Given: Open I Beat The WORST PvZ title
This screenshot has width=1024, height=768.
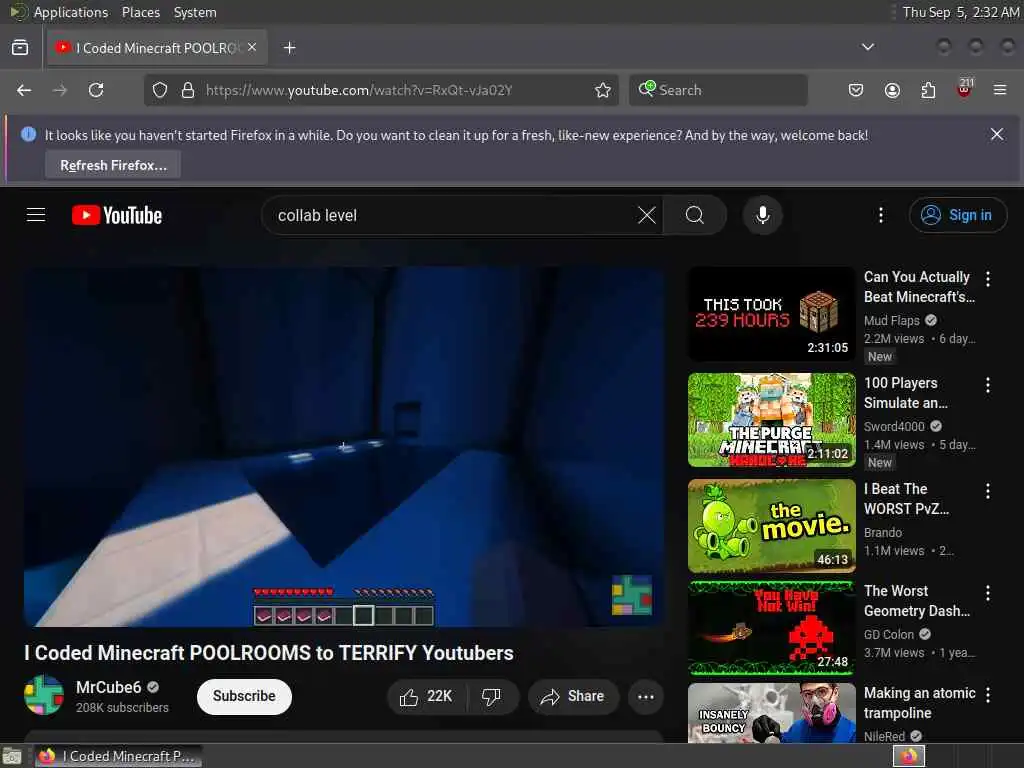Looking at the screenshot, I should (906, 499).
